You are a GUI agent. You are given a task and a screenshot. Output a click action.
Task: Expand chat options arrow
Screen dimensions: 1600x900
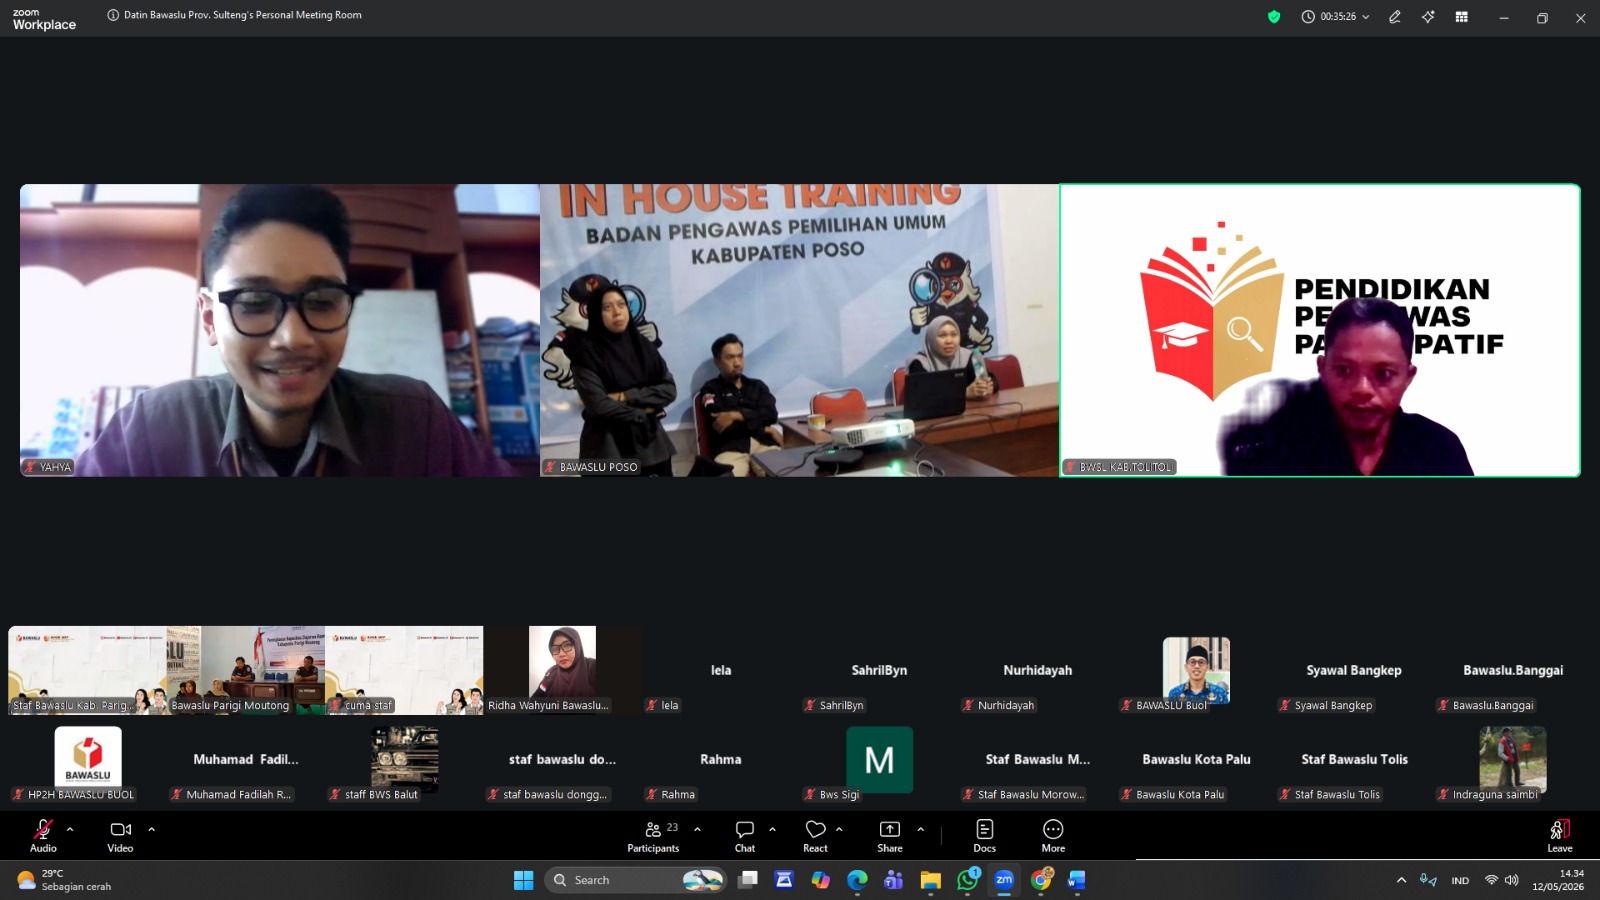tap(772, 829)
